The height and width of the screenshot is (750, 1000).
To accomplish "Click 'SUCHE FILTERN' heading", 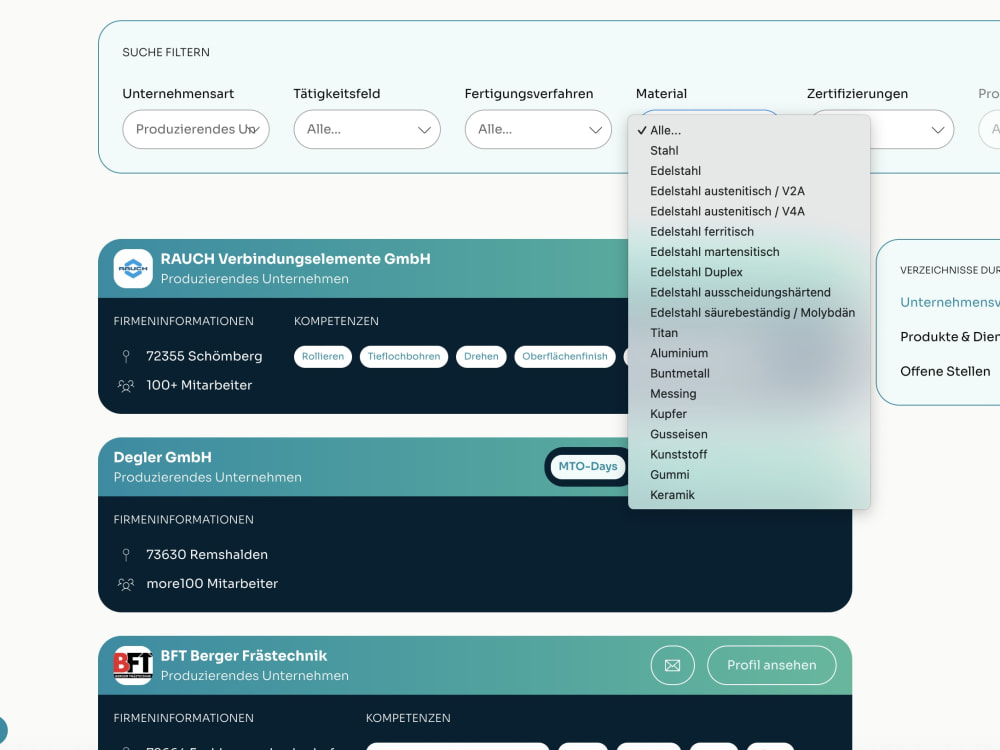I will pyautogui.click(x=166, y=52).
